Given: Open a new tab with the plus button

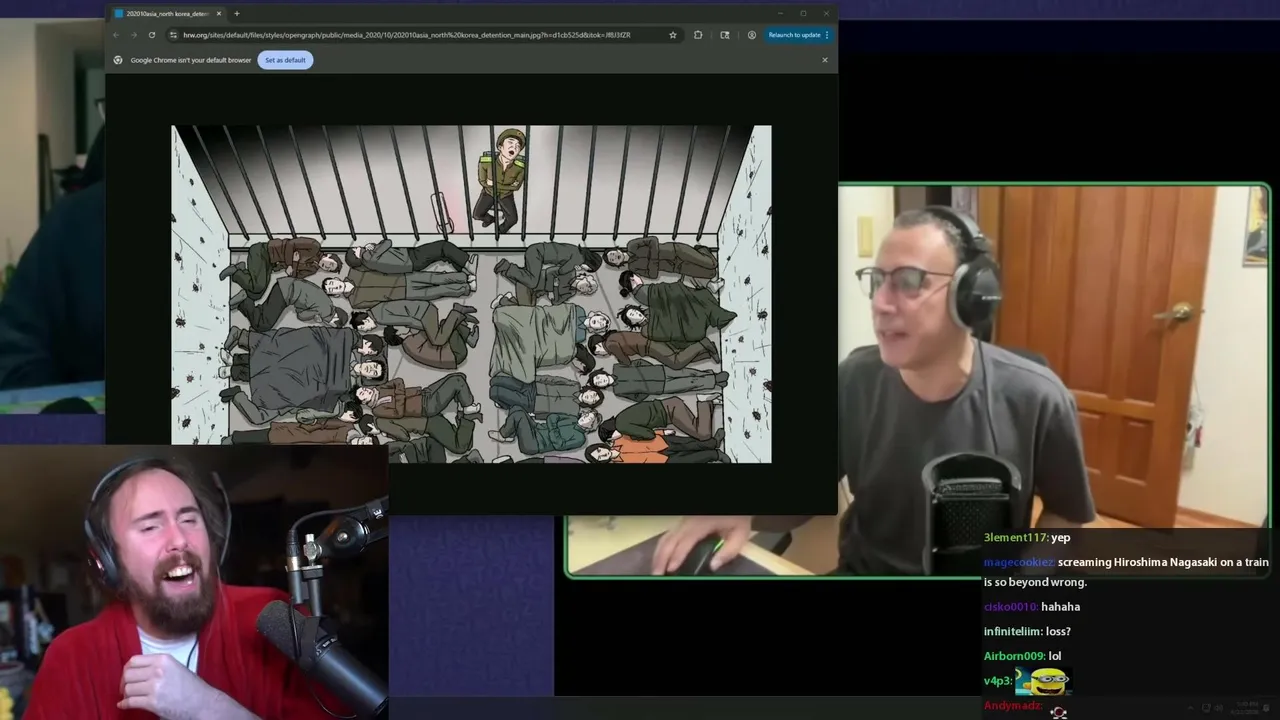Looking at the screenshot, I should pyautogui.click(x=237, y=14).
